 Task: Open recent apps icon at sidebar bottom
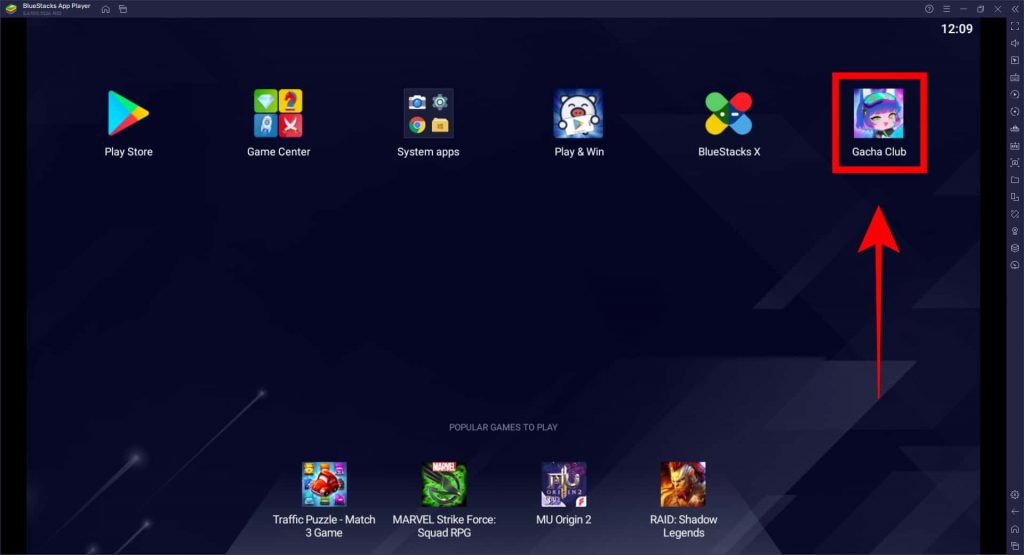coord(1015,546)
